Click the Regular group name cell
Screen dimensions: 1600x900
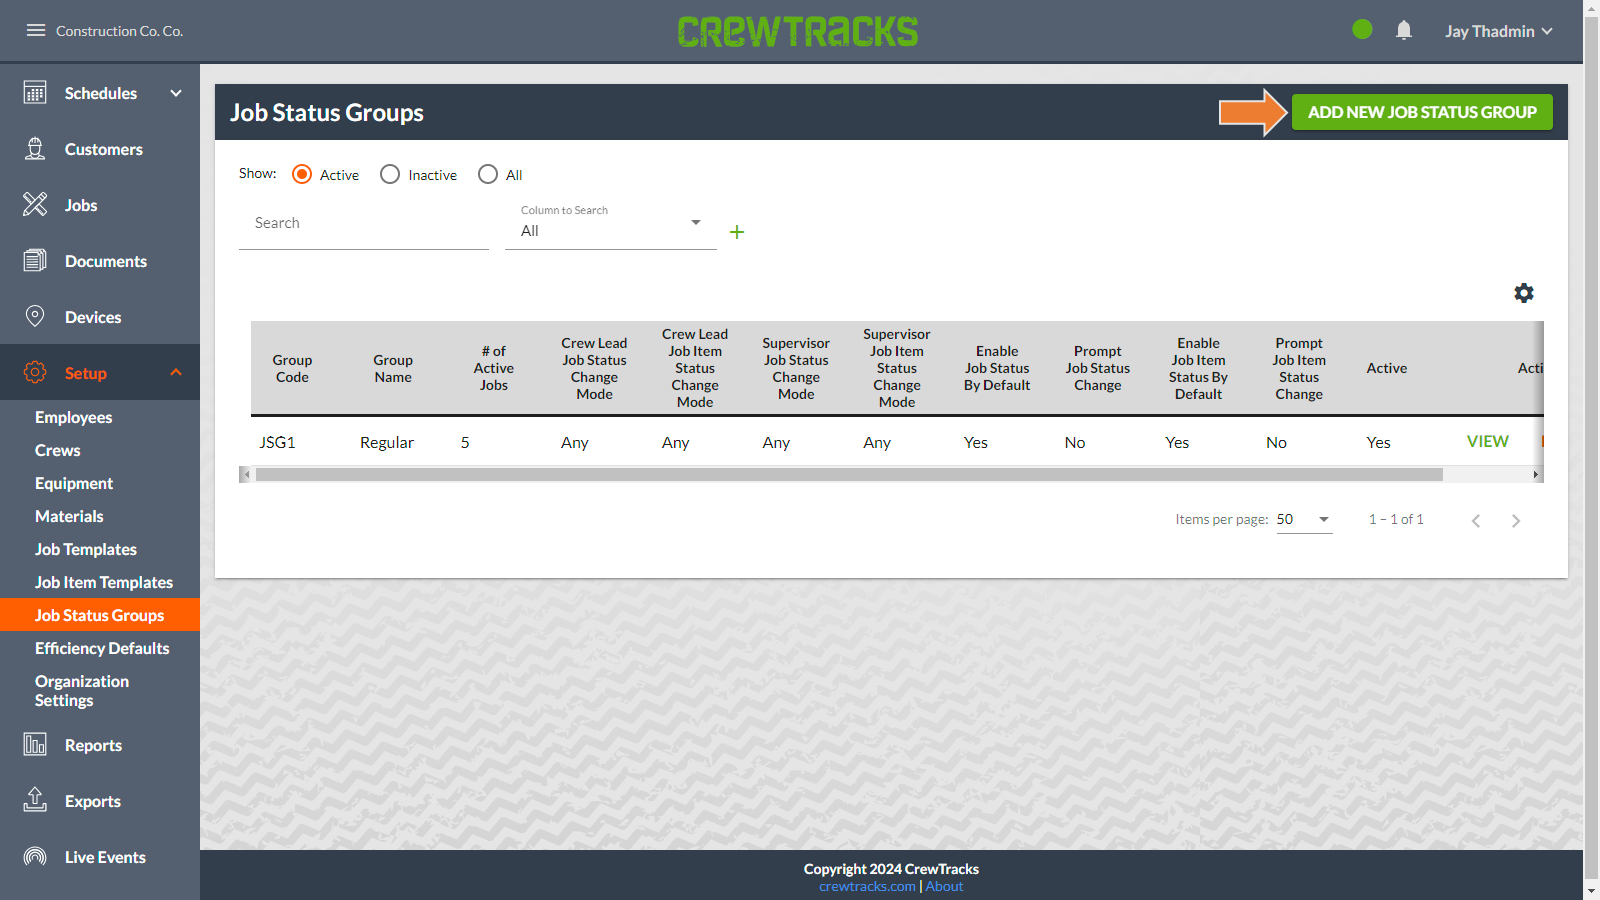pos(387,442)
